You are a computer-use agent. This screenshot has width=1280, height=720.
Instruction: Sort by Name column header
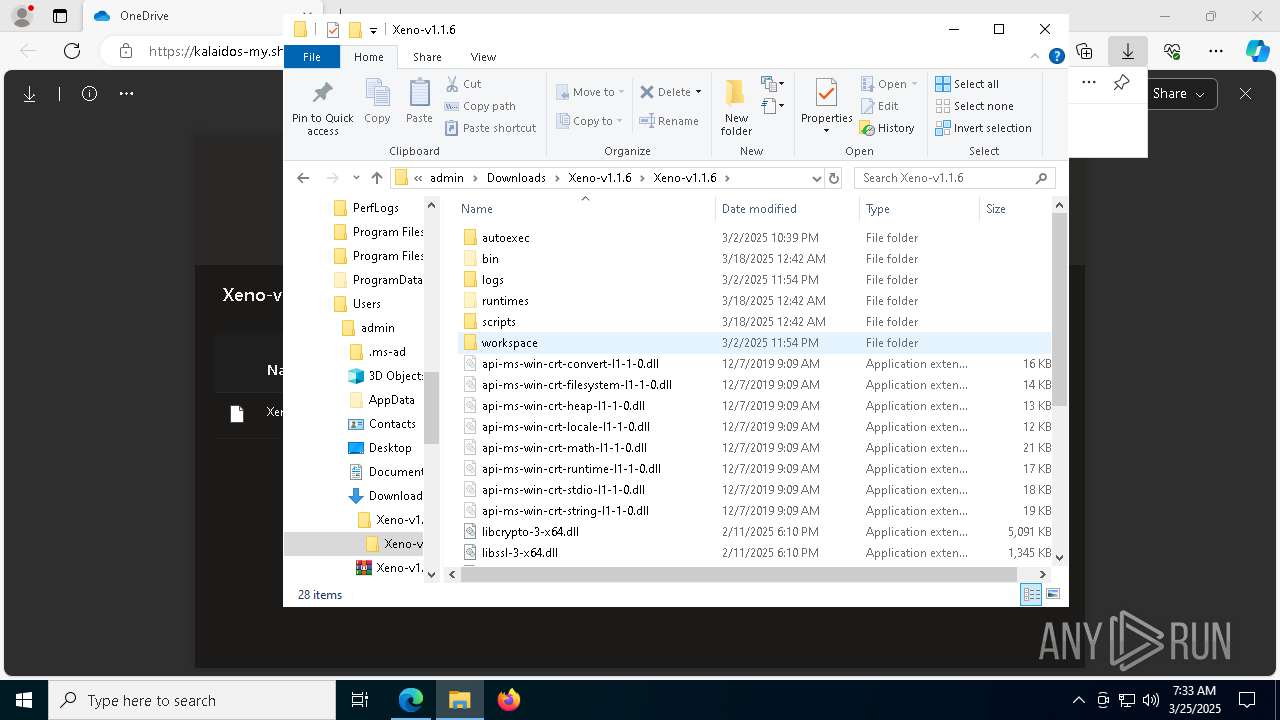pos(585,209)
